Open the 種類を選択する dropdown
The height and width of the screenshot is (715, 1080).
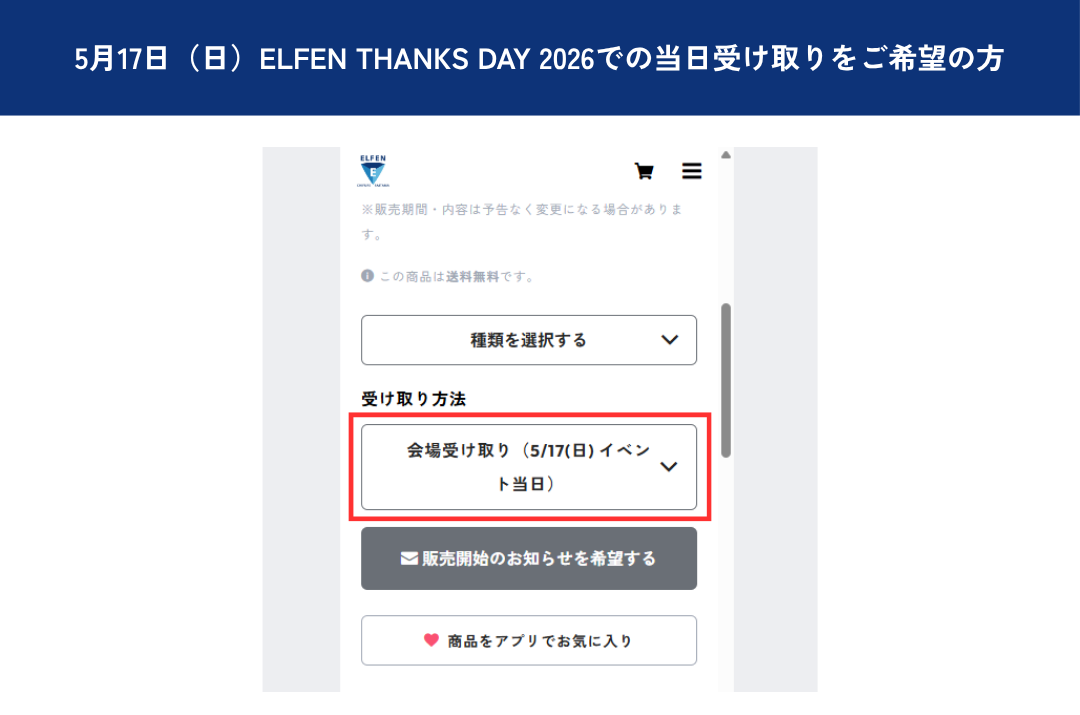(528, 340)
